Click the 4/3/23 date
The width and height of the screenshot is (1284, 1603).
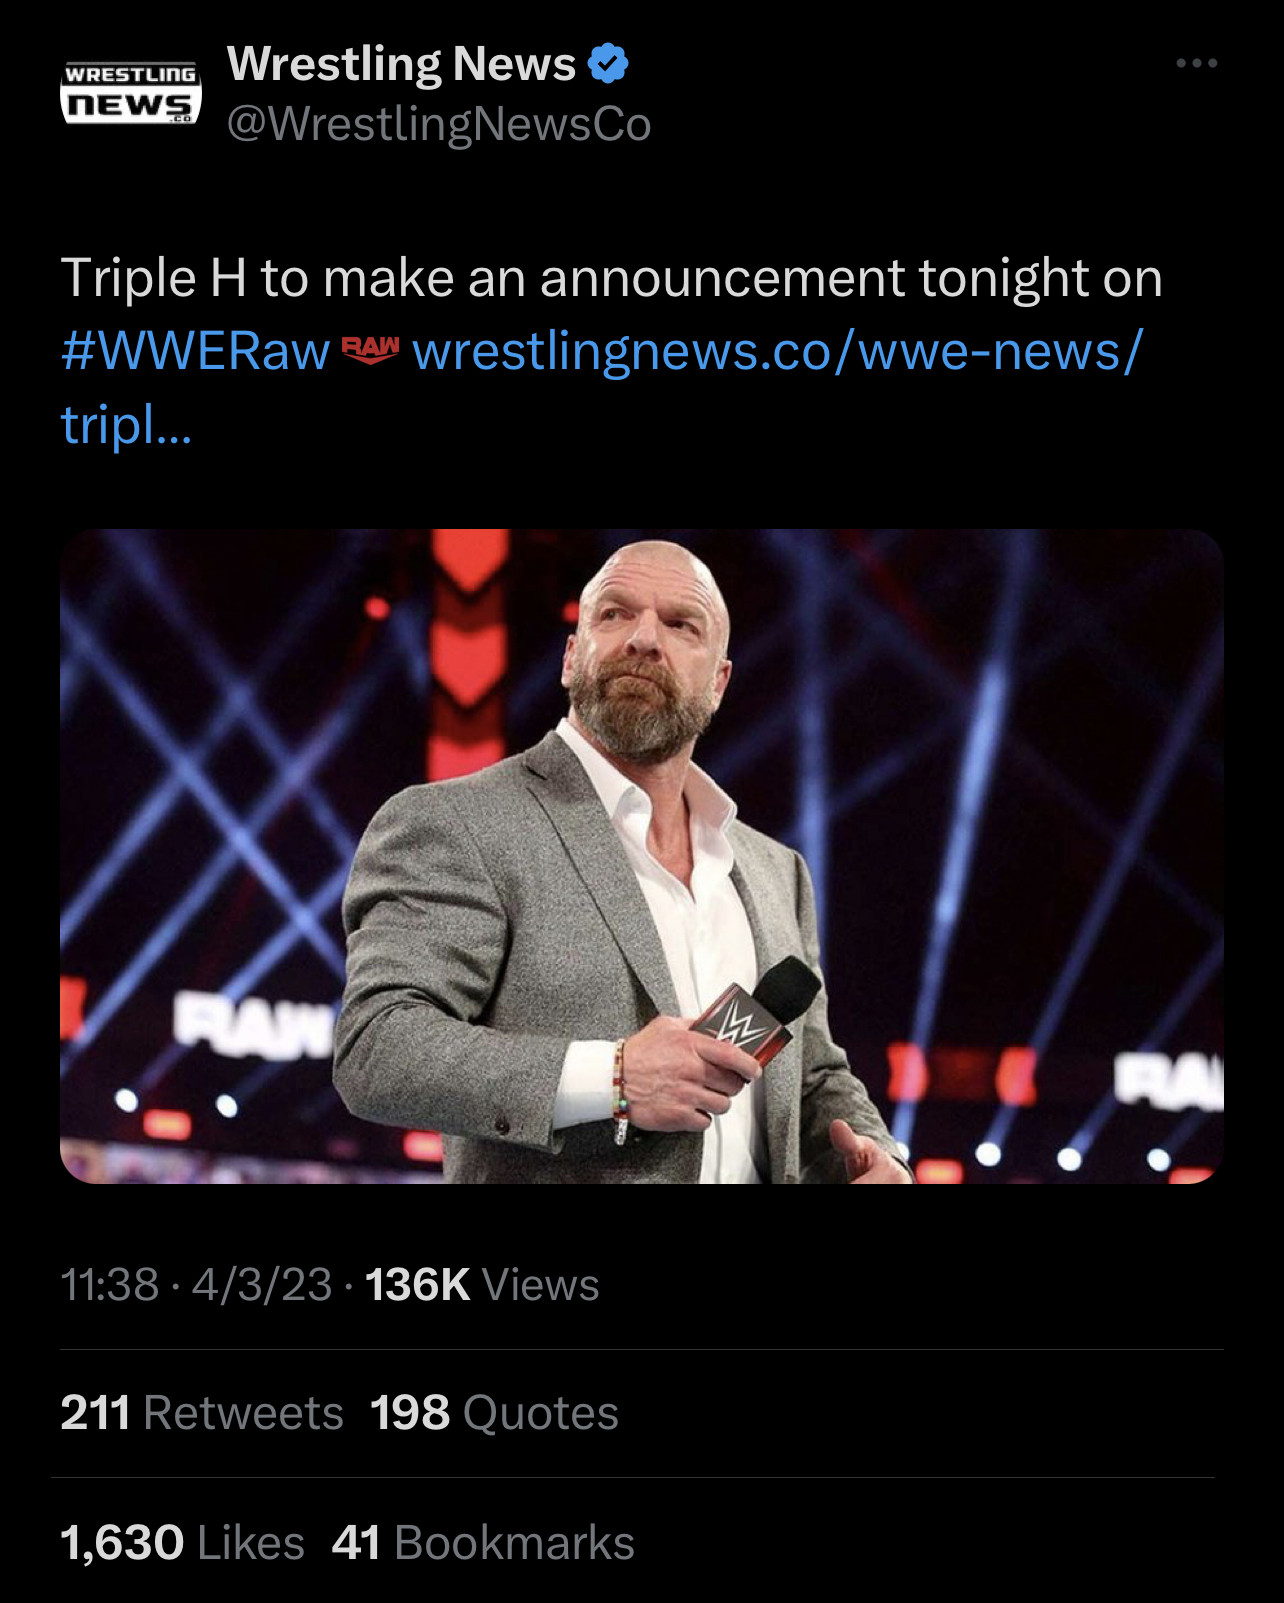(x=262, y=1284)
